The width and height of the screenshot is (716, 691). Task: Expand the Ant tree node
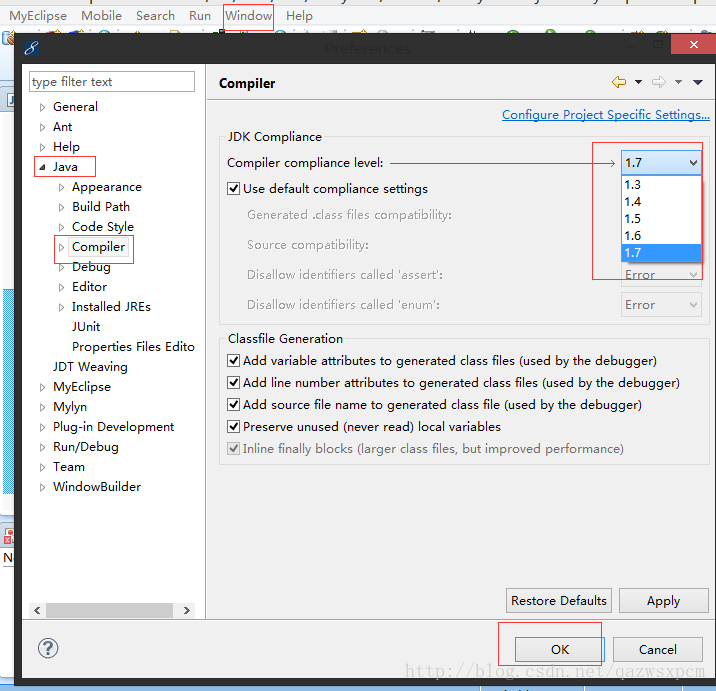42,127
